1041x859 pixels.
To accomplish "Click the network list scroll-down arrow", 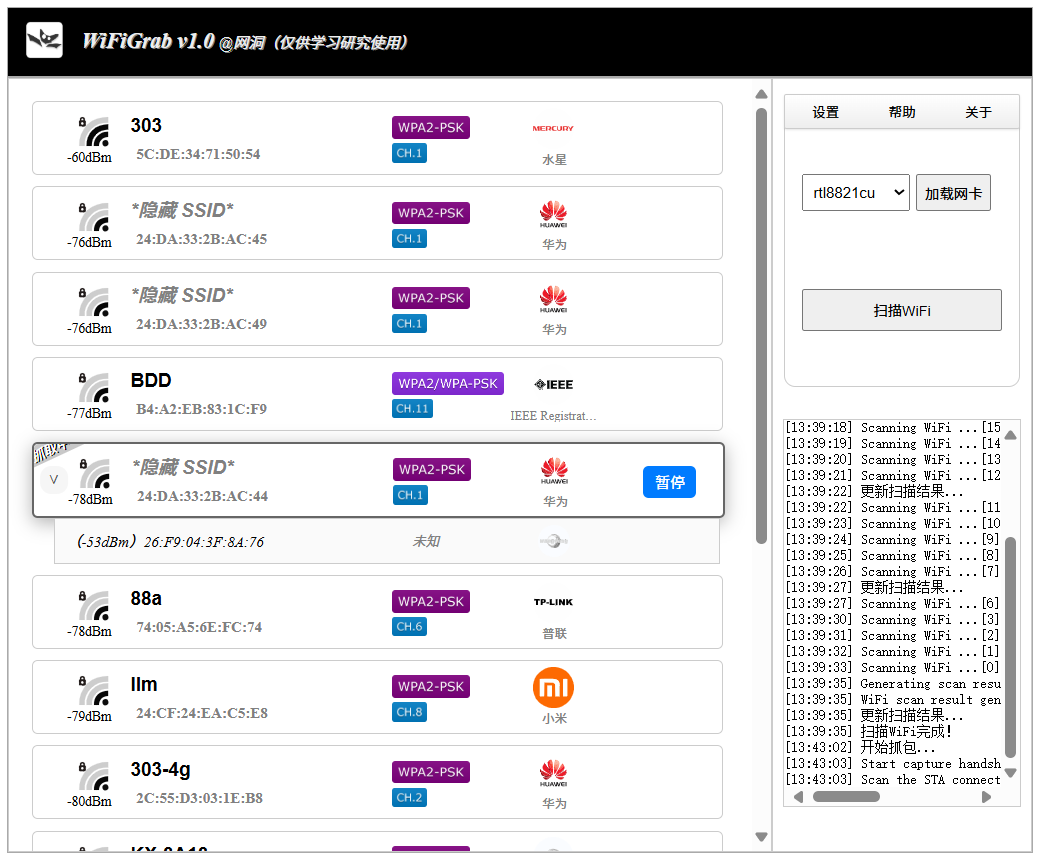I will pyautogui.click(x=761, y=837).
